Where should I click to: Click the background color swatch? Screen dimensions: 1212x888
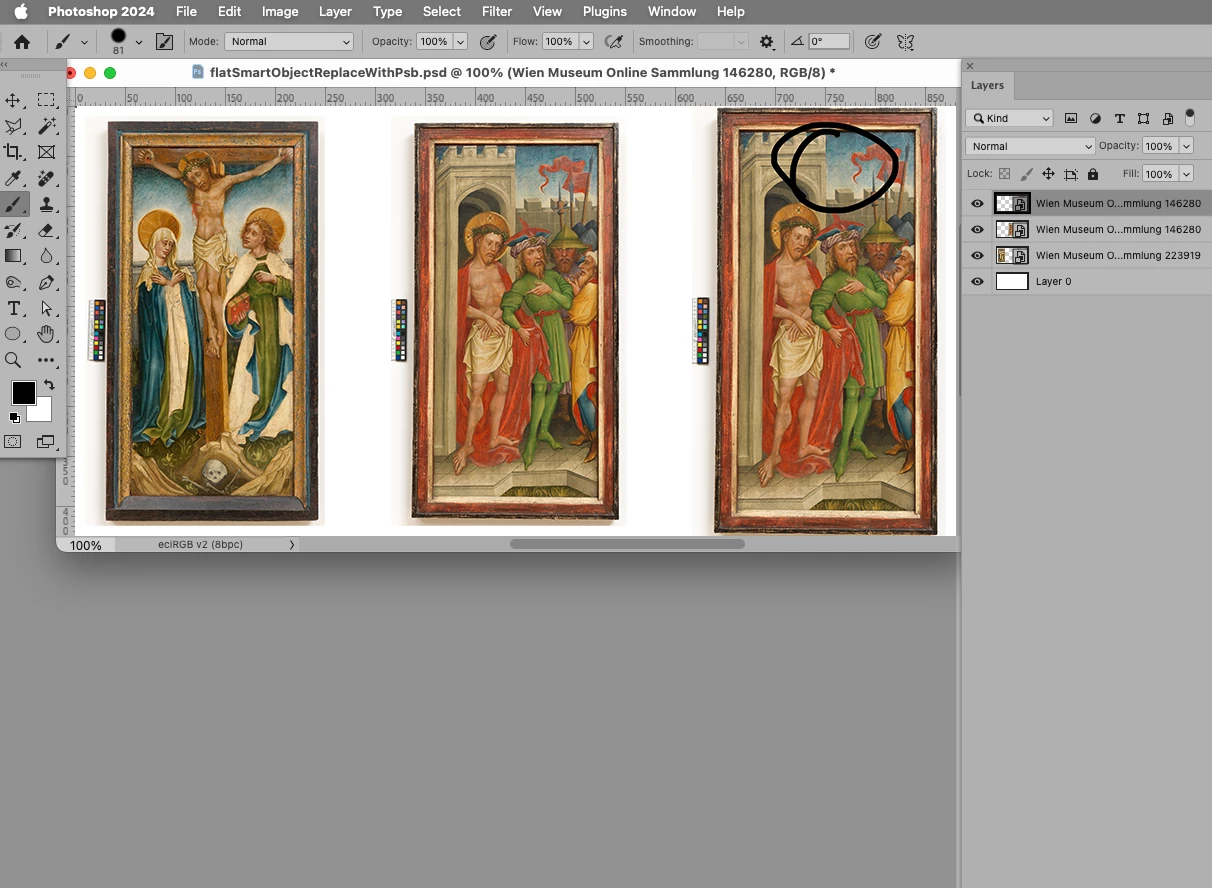click(x=42, y=411)
